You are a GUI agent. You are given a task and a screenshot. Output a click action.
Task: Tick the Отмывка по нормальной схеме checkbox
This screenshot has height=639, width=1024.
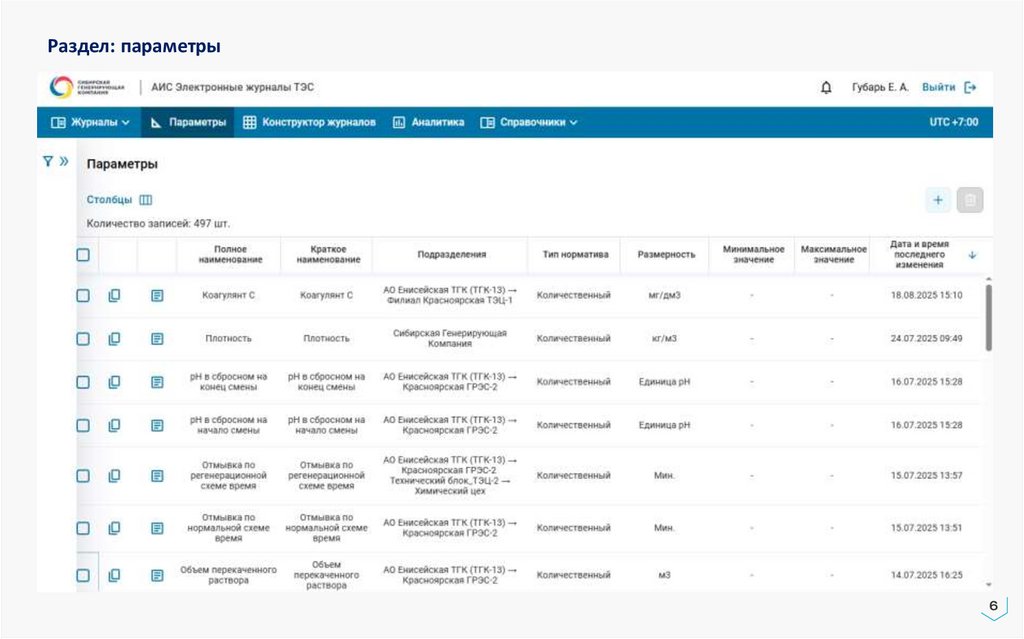click(83, 528)
